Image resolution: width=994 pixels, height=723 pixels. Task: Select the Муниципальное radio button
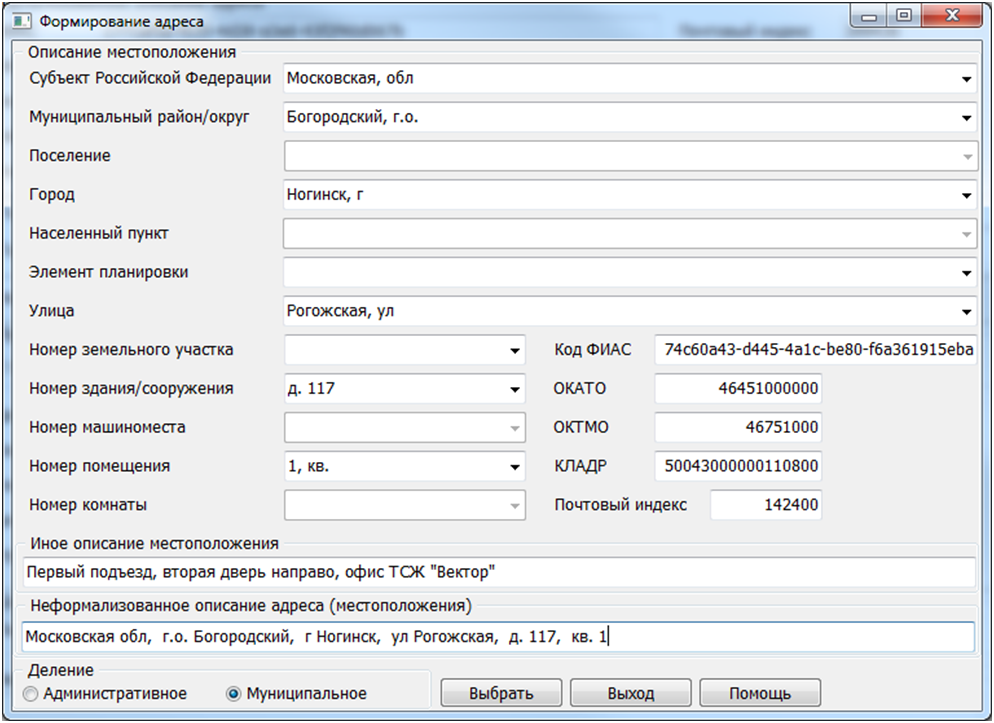pos(234,694)
